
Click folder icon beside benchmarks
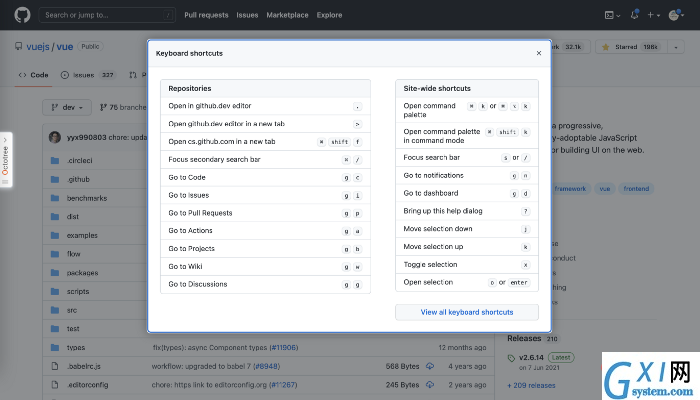(x=55, y=198)
